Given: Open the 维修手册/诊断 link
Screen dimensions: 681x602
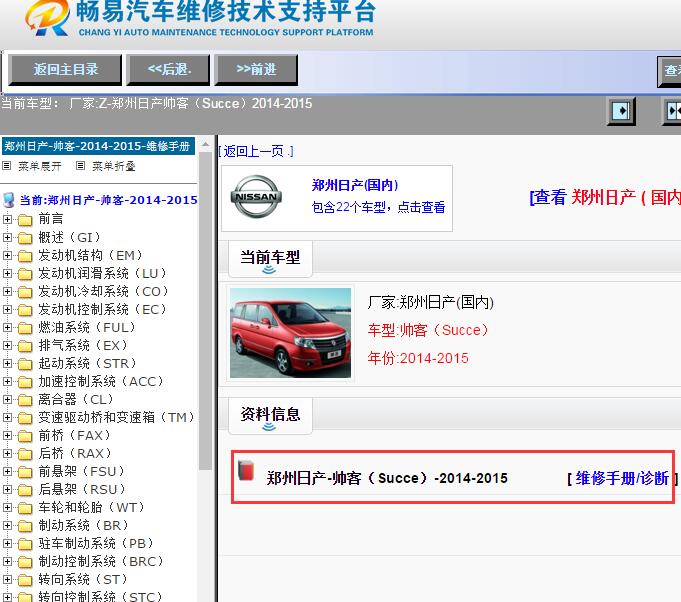Looking at the screenshot, I should pyautogui.click(x=622, y=478).
